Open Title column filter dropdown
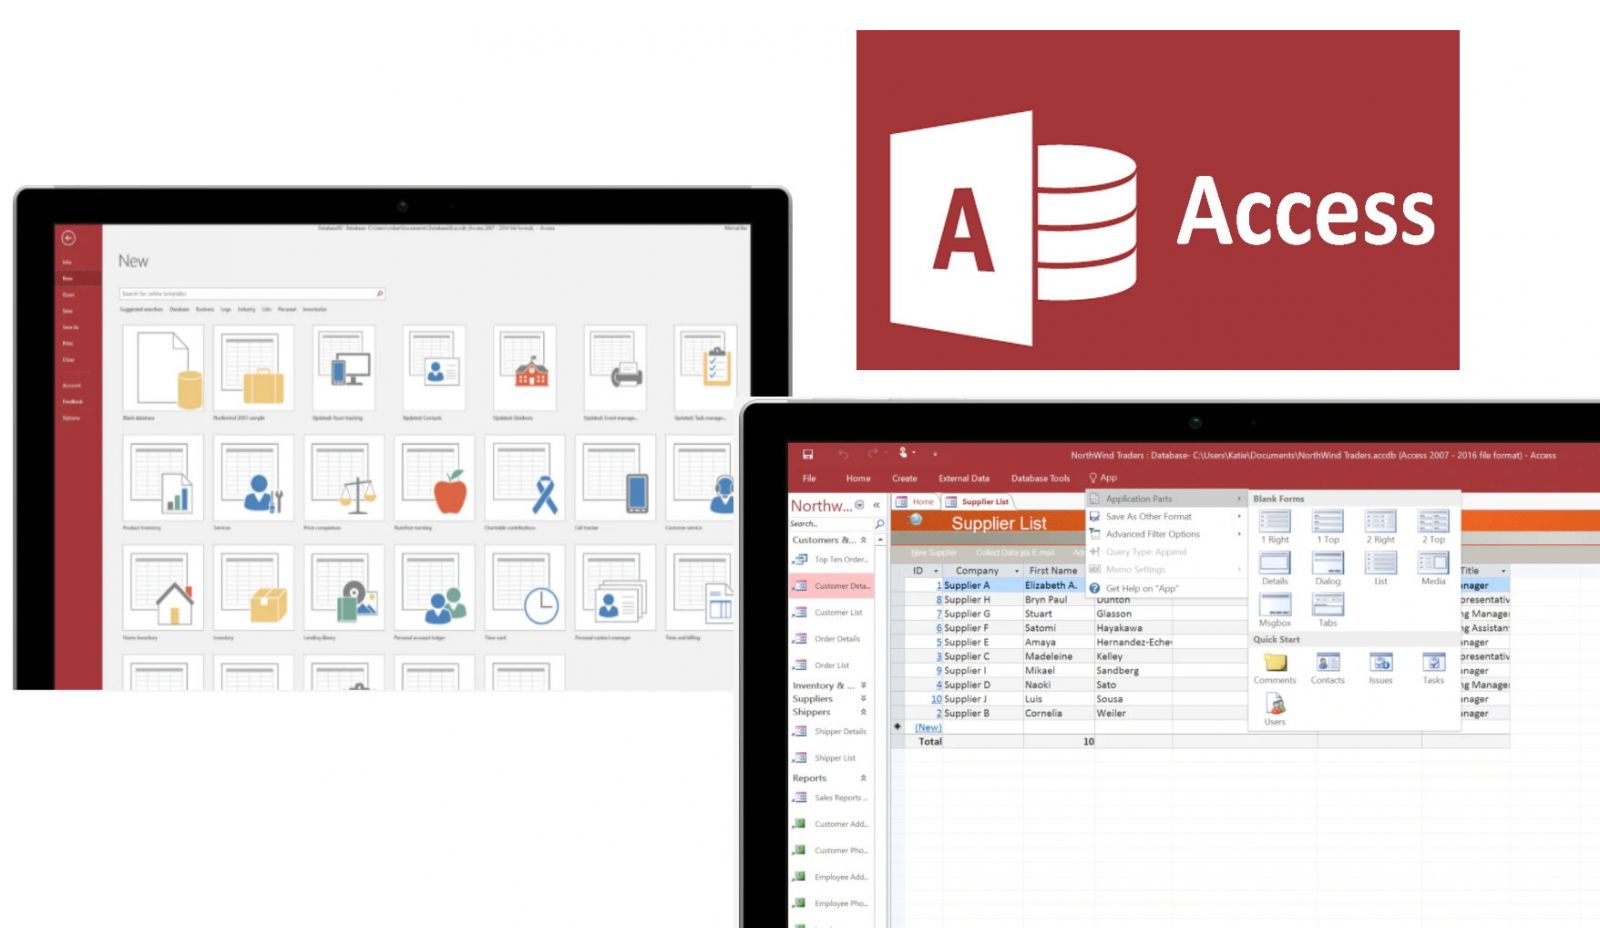The width and height of the screenshot is (1600, 928). tap(1502, 571)
